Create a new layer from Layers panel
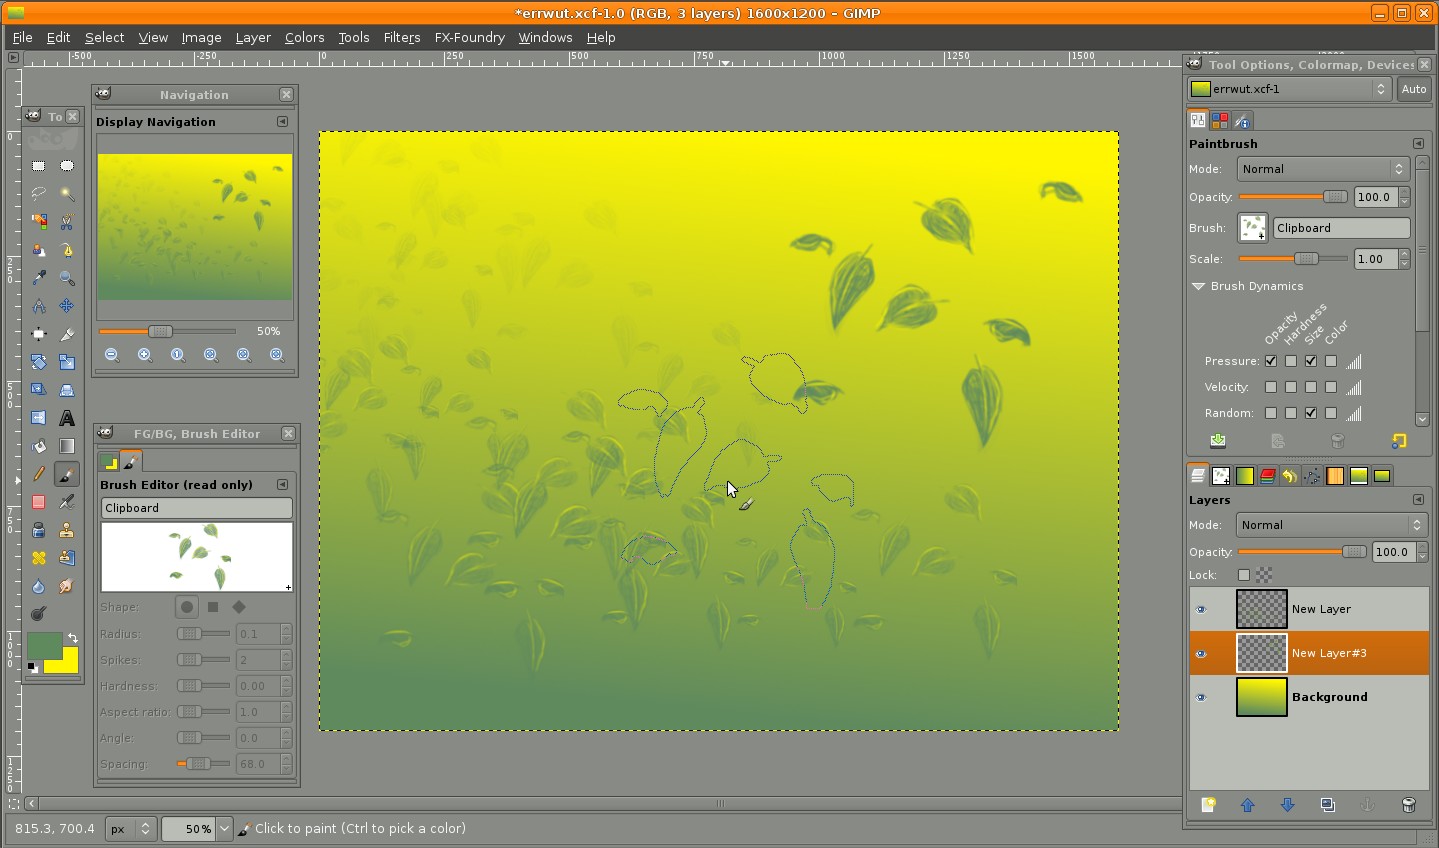1439x848 pixels. 1208,805
